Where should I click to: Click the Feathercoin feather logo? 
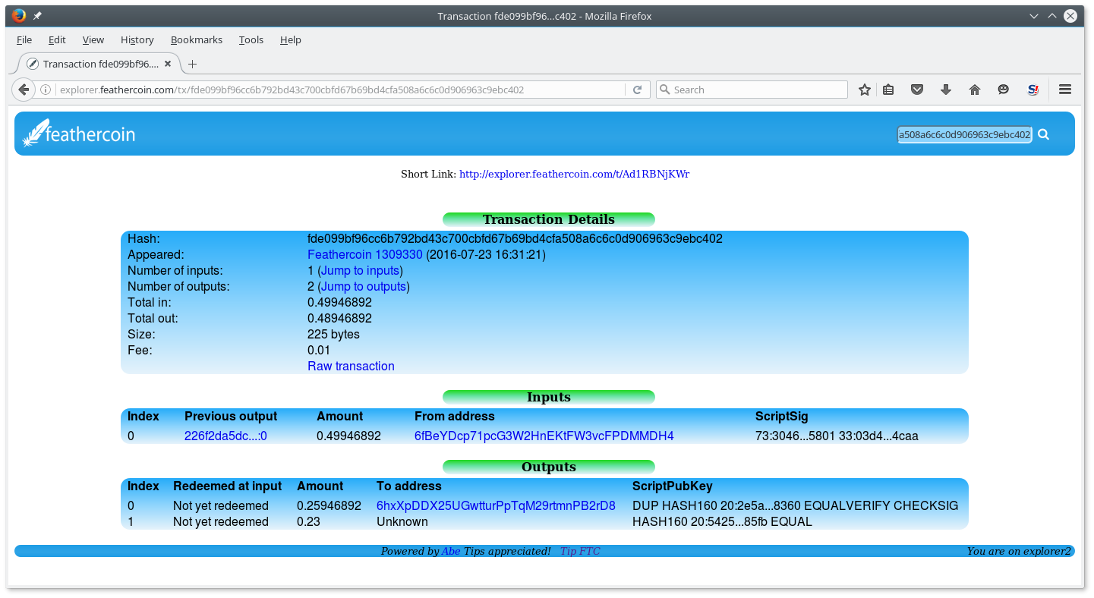click(x=79, y=133)
